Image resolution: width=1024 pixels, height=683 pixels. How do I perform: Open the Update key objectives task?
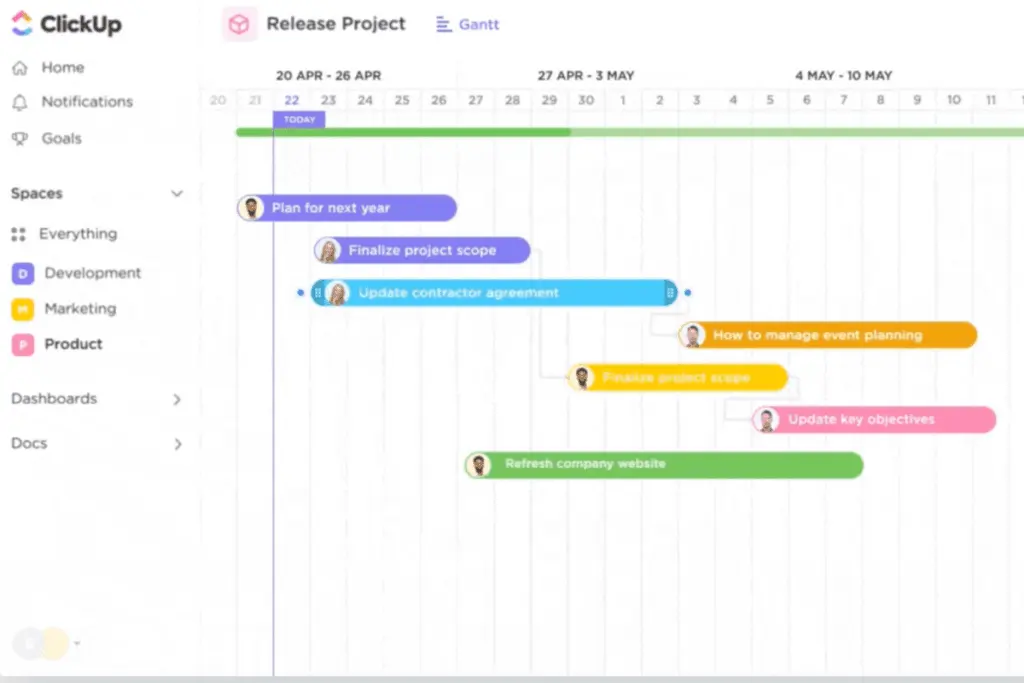874,420
